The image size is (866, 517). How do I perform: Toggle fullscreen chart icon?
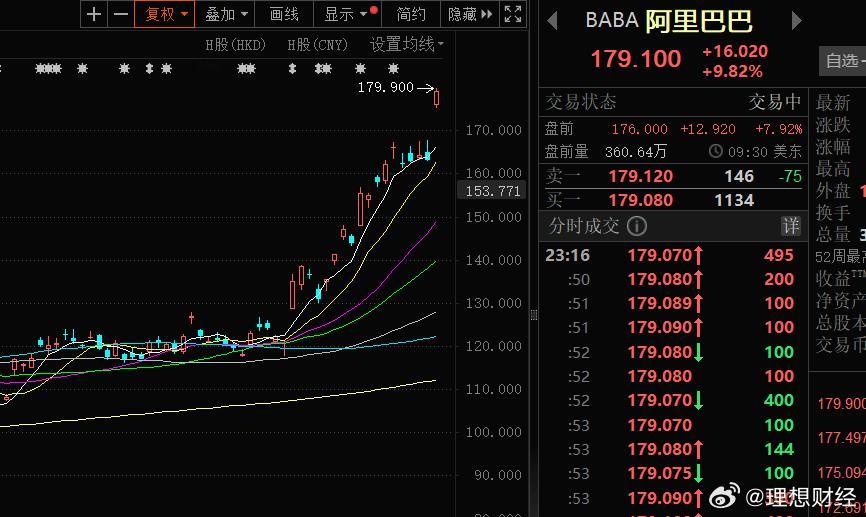pos(513,14)
